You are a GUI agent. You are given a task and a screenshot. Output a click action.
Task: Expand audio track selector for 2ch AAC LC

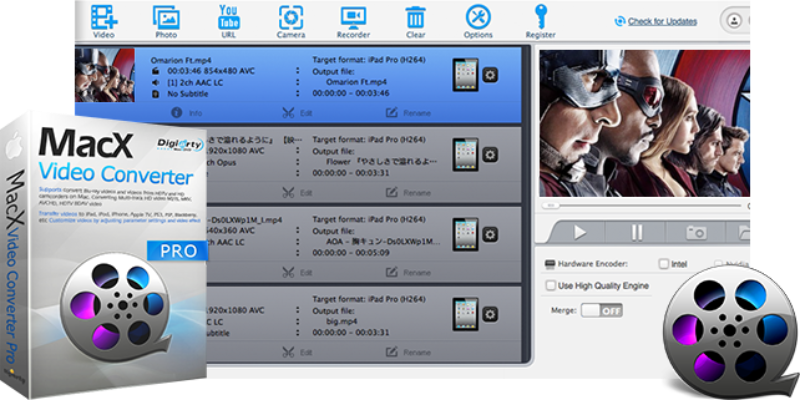(x=298, y=82)
